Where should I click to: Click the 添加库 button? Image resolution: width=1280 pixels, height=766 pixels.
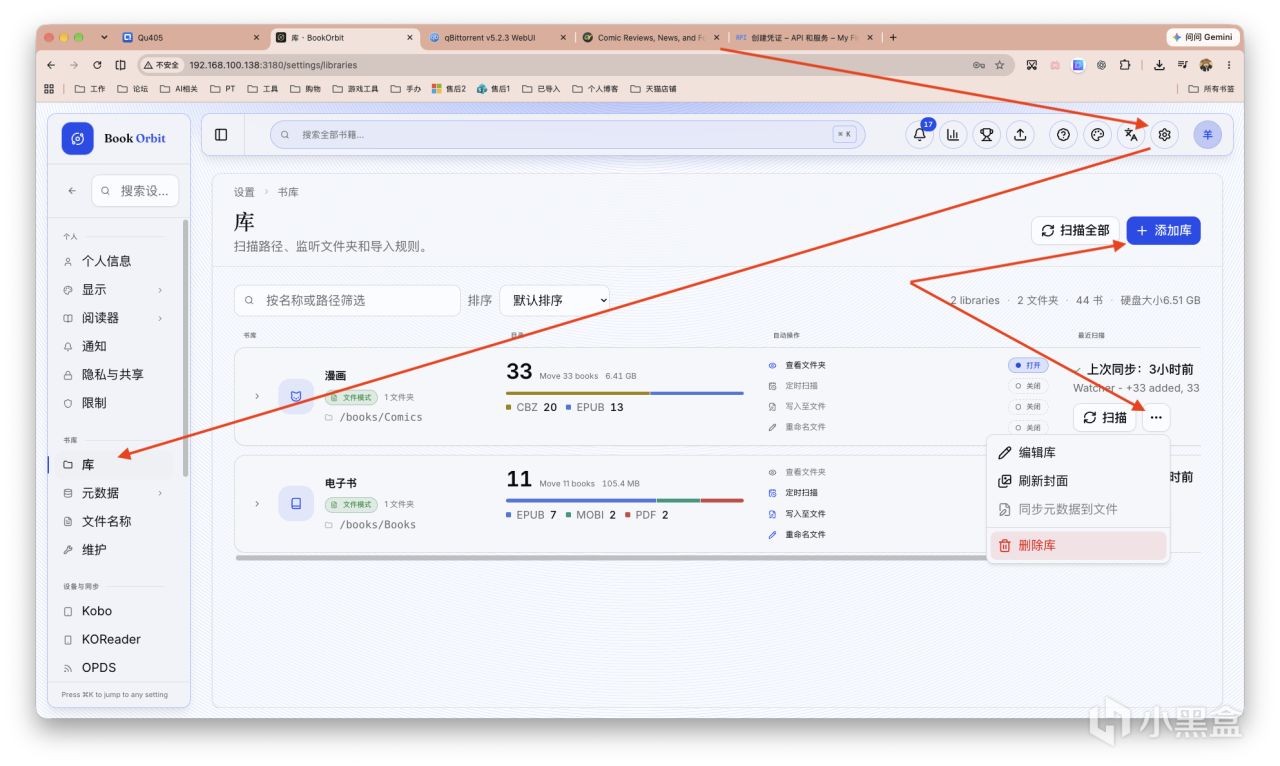[x=1163, y=230]
